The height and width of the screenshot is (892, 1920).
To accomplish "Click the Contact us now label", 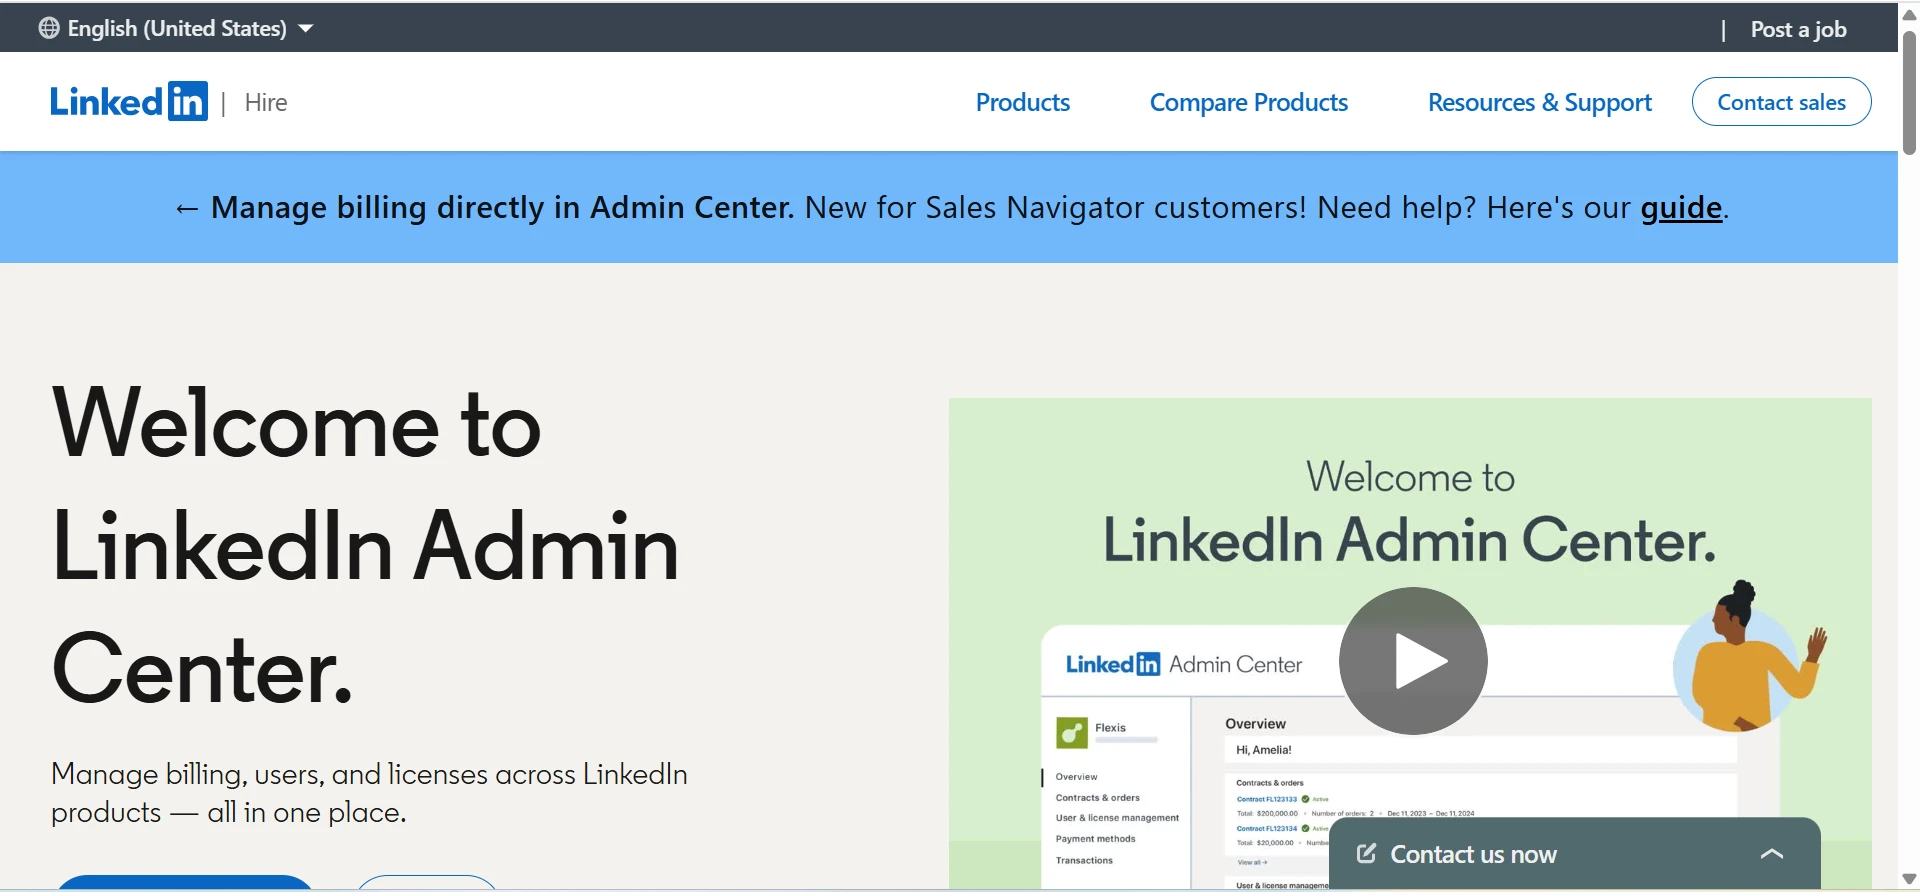I will point(1473,854).
